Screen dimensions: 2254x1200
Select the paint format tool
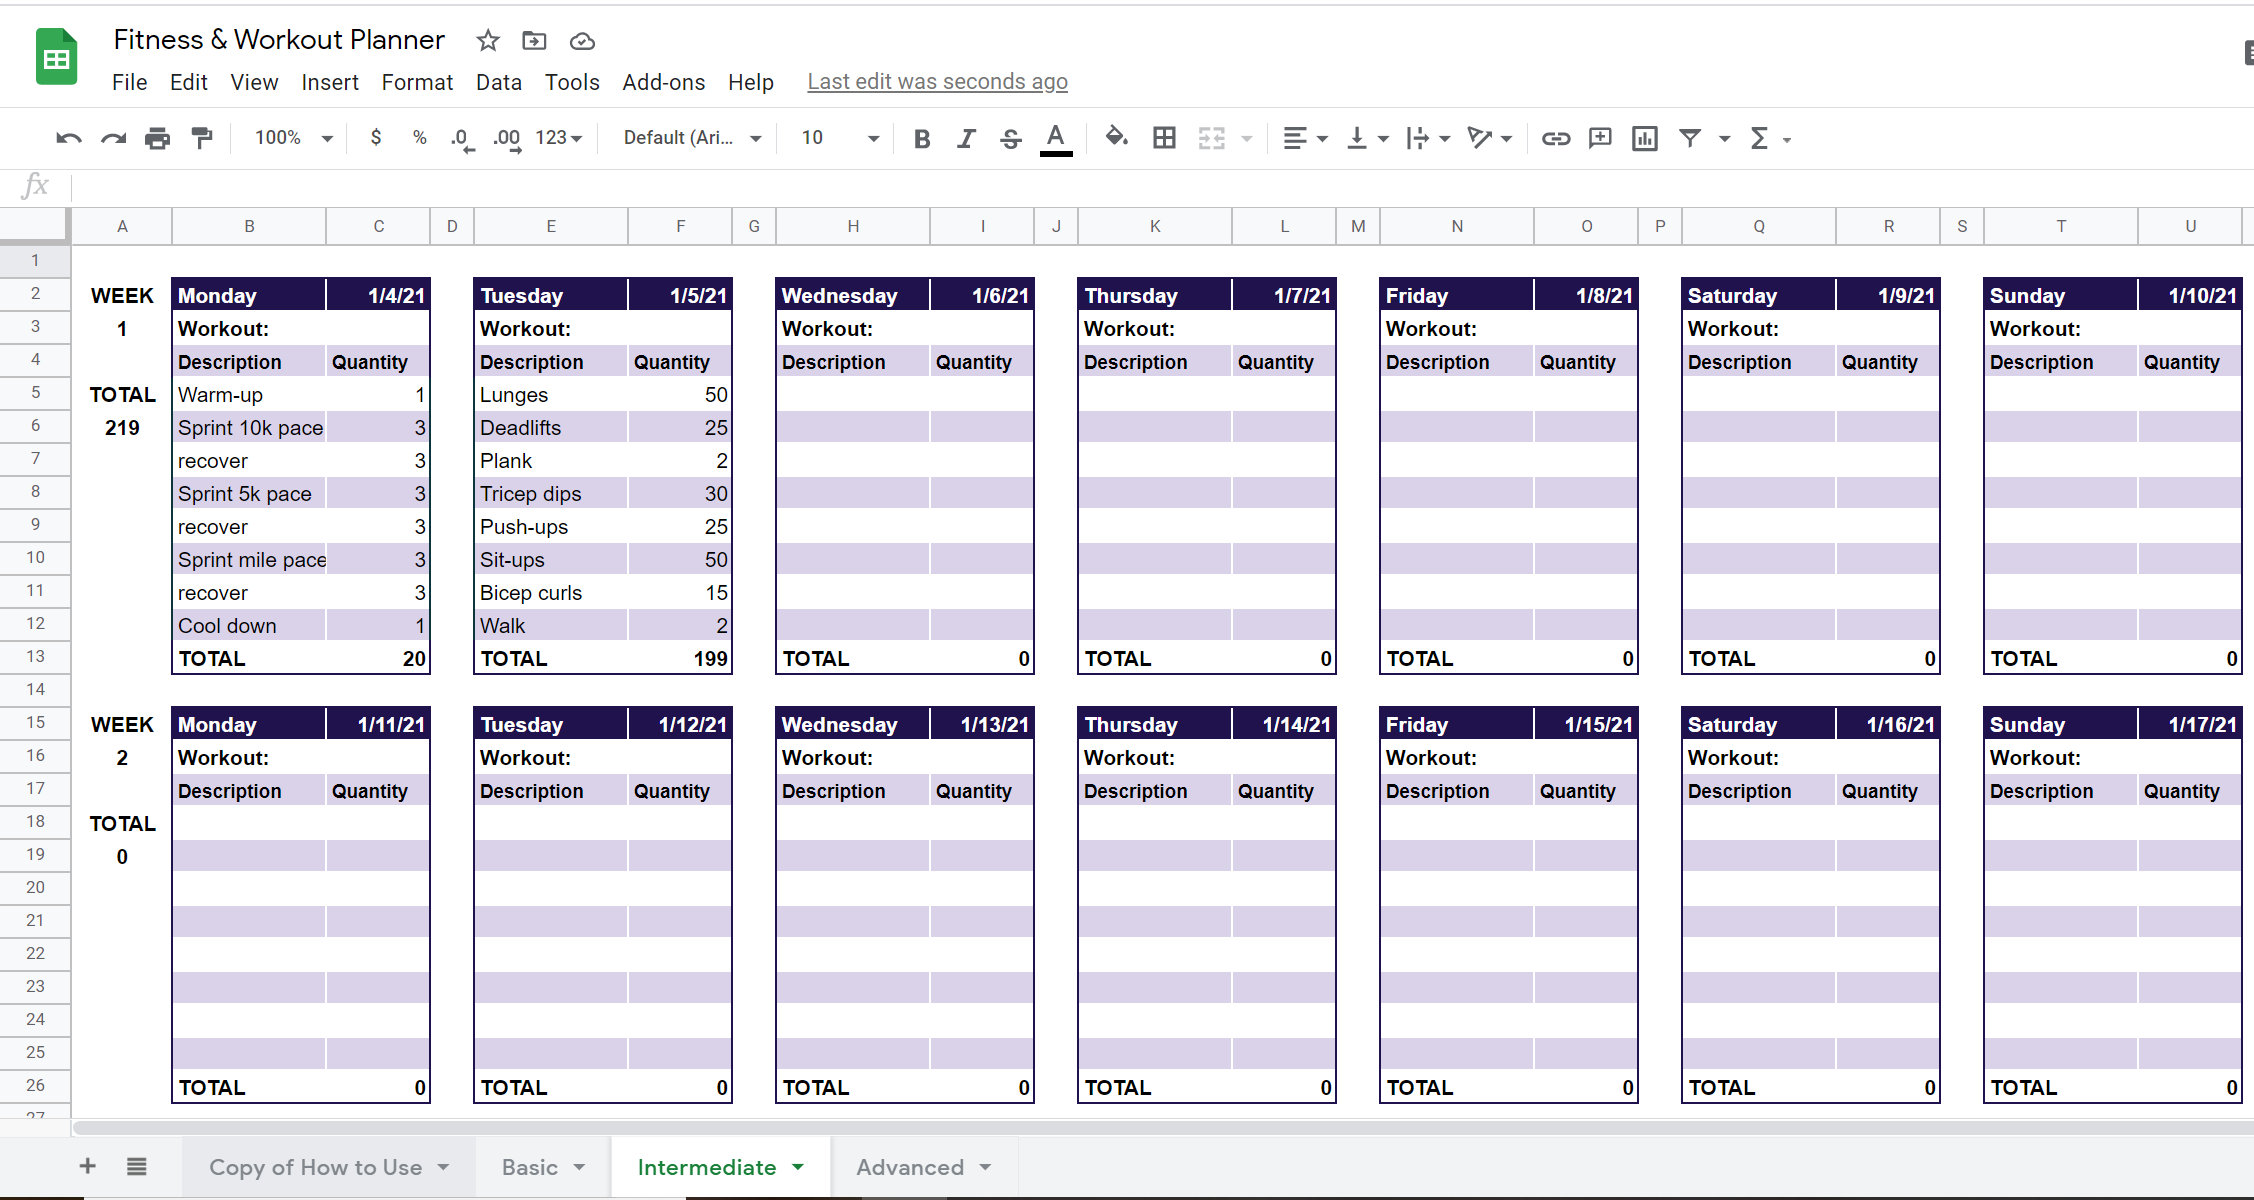point(202,138)
